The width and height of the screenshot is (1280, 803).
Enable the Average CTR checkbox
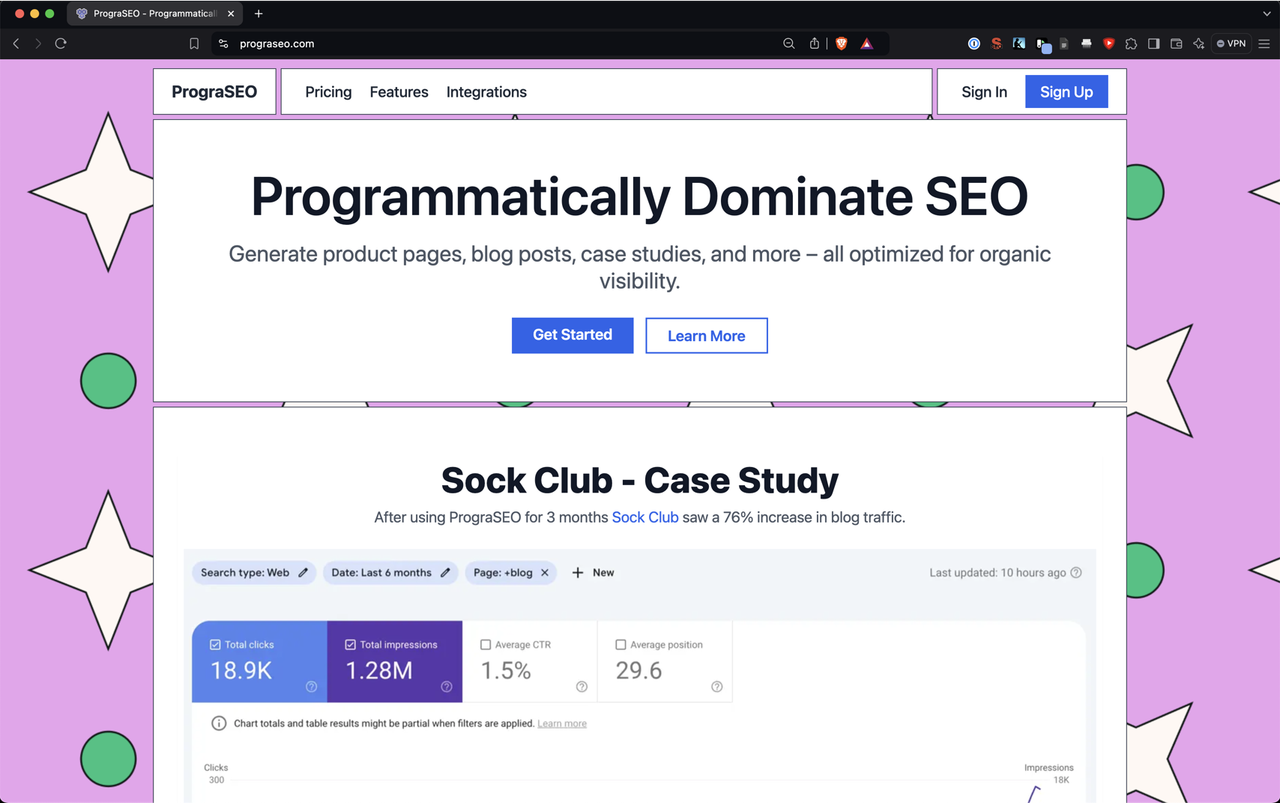[x=485, y=645]
